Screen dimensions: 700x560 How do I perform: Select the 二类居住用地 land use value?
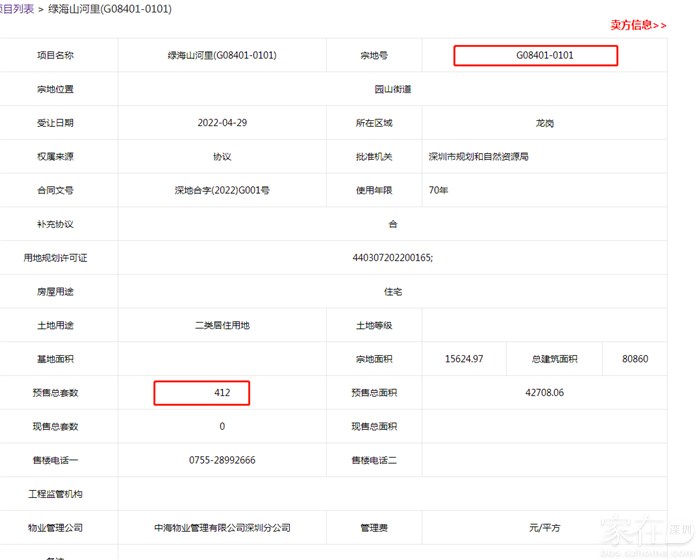(222, 325)
